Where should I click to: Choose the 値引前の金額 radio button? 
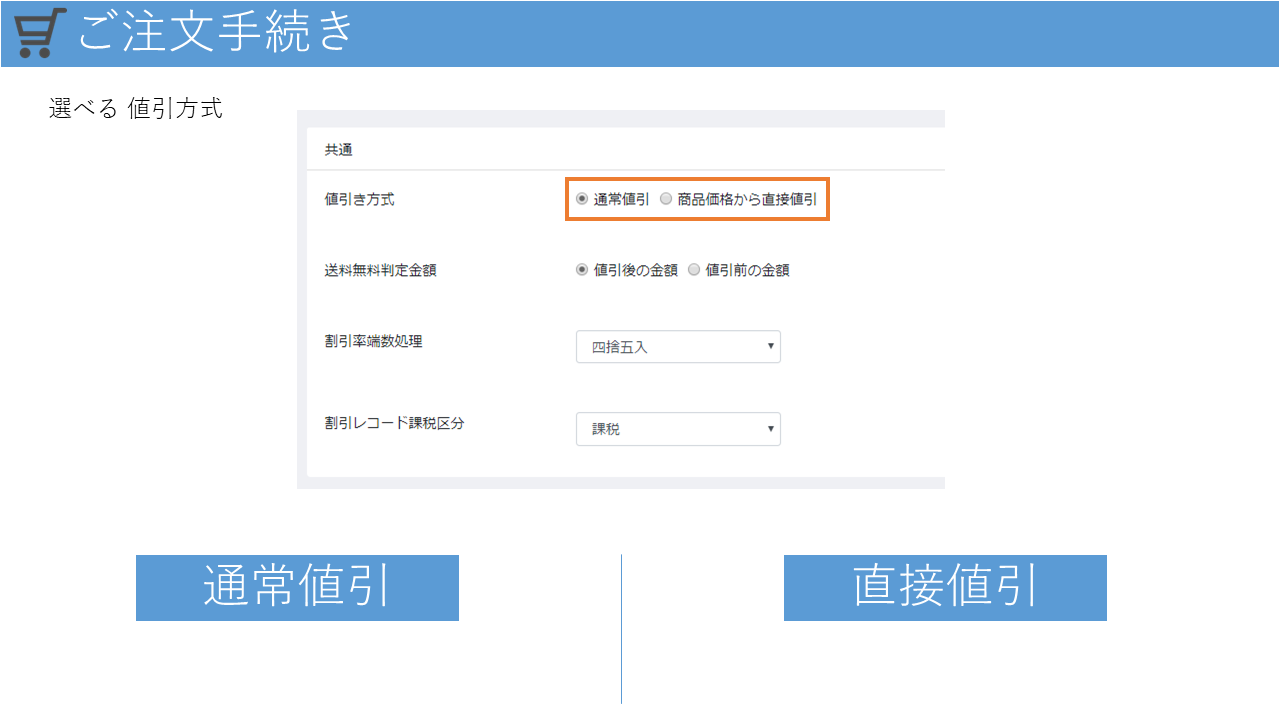[x=694, y=270]
